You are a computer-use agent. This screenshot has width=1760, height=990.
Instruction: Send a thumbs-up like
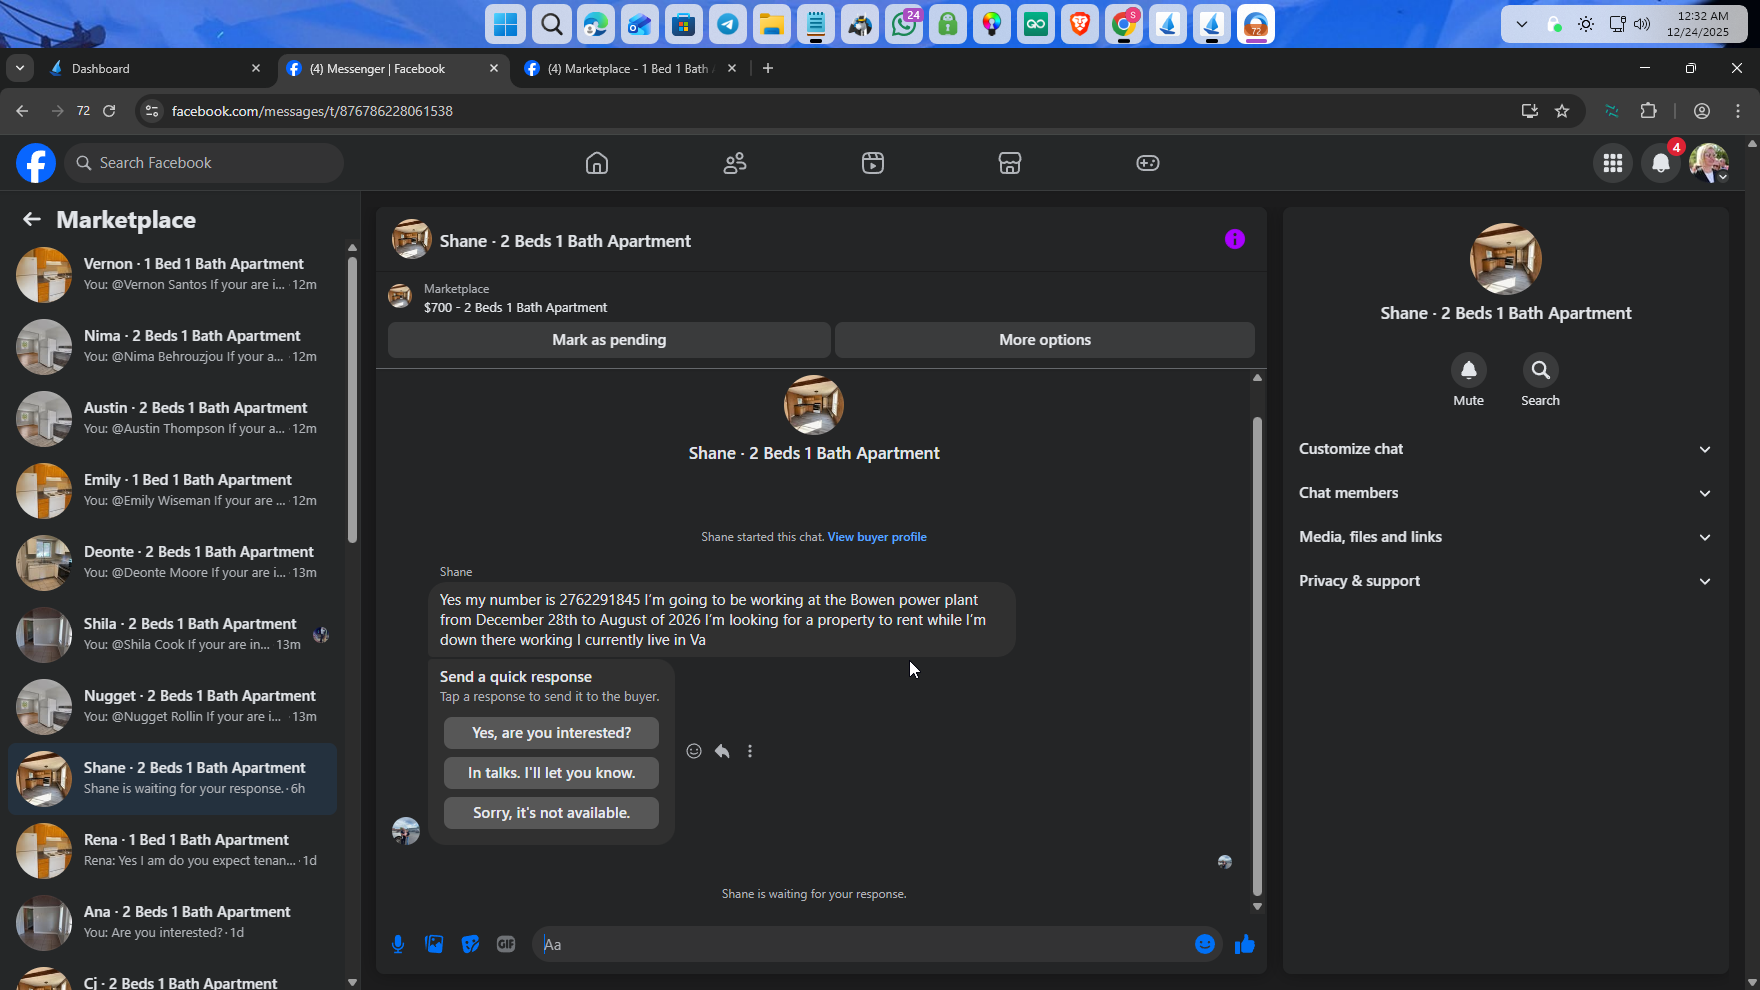(1245, 944)
